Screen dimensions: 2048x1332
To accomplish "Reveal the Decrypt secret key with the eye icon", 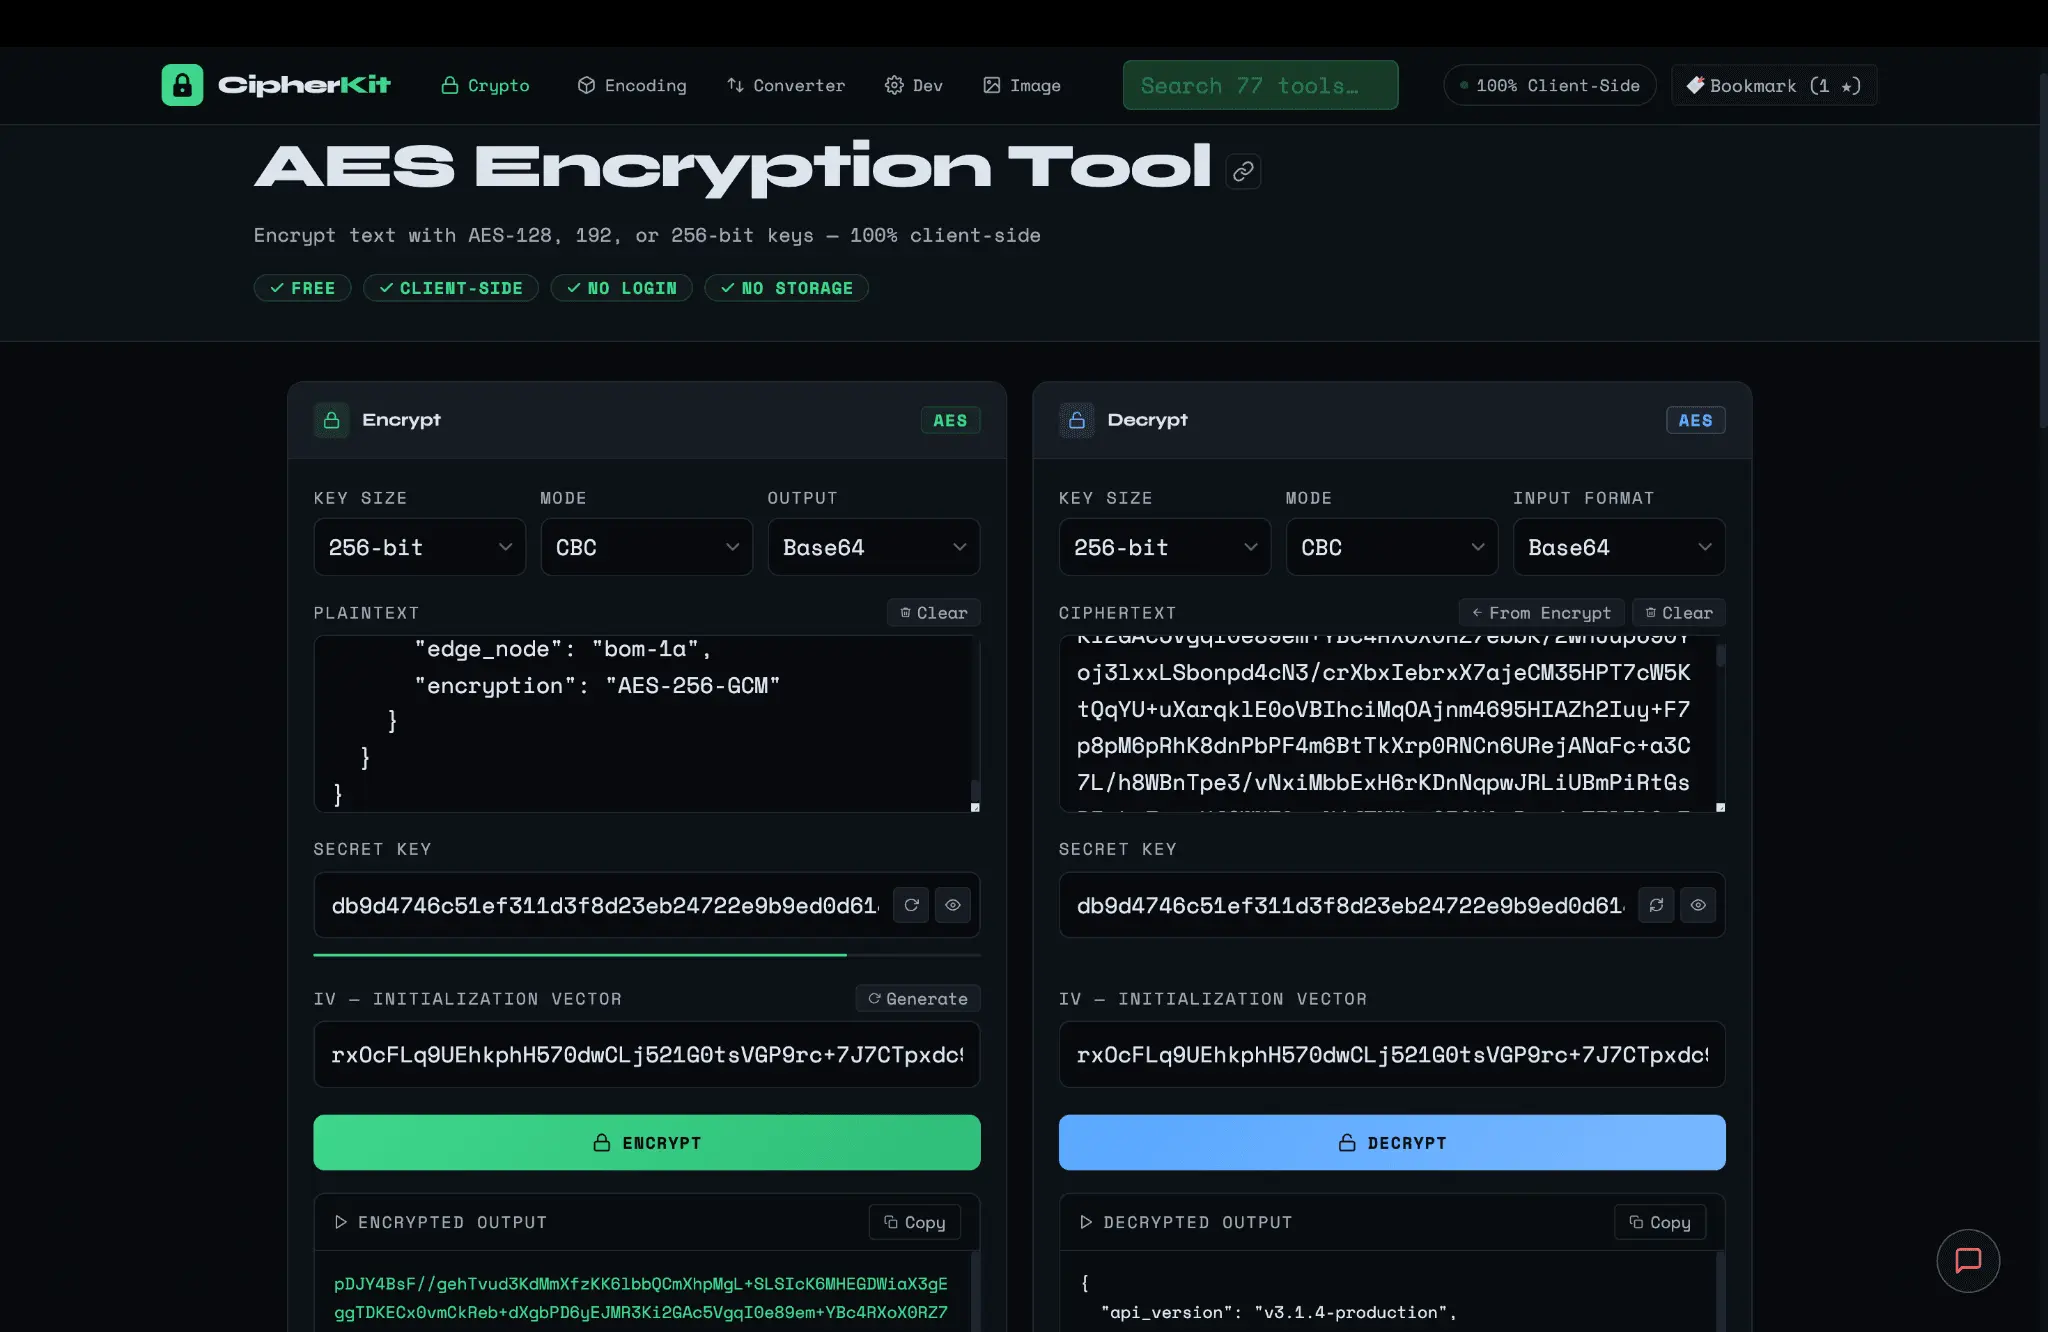I will point(1698,905).
